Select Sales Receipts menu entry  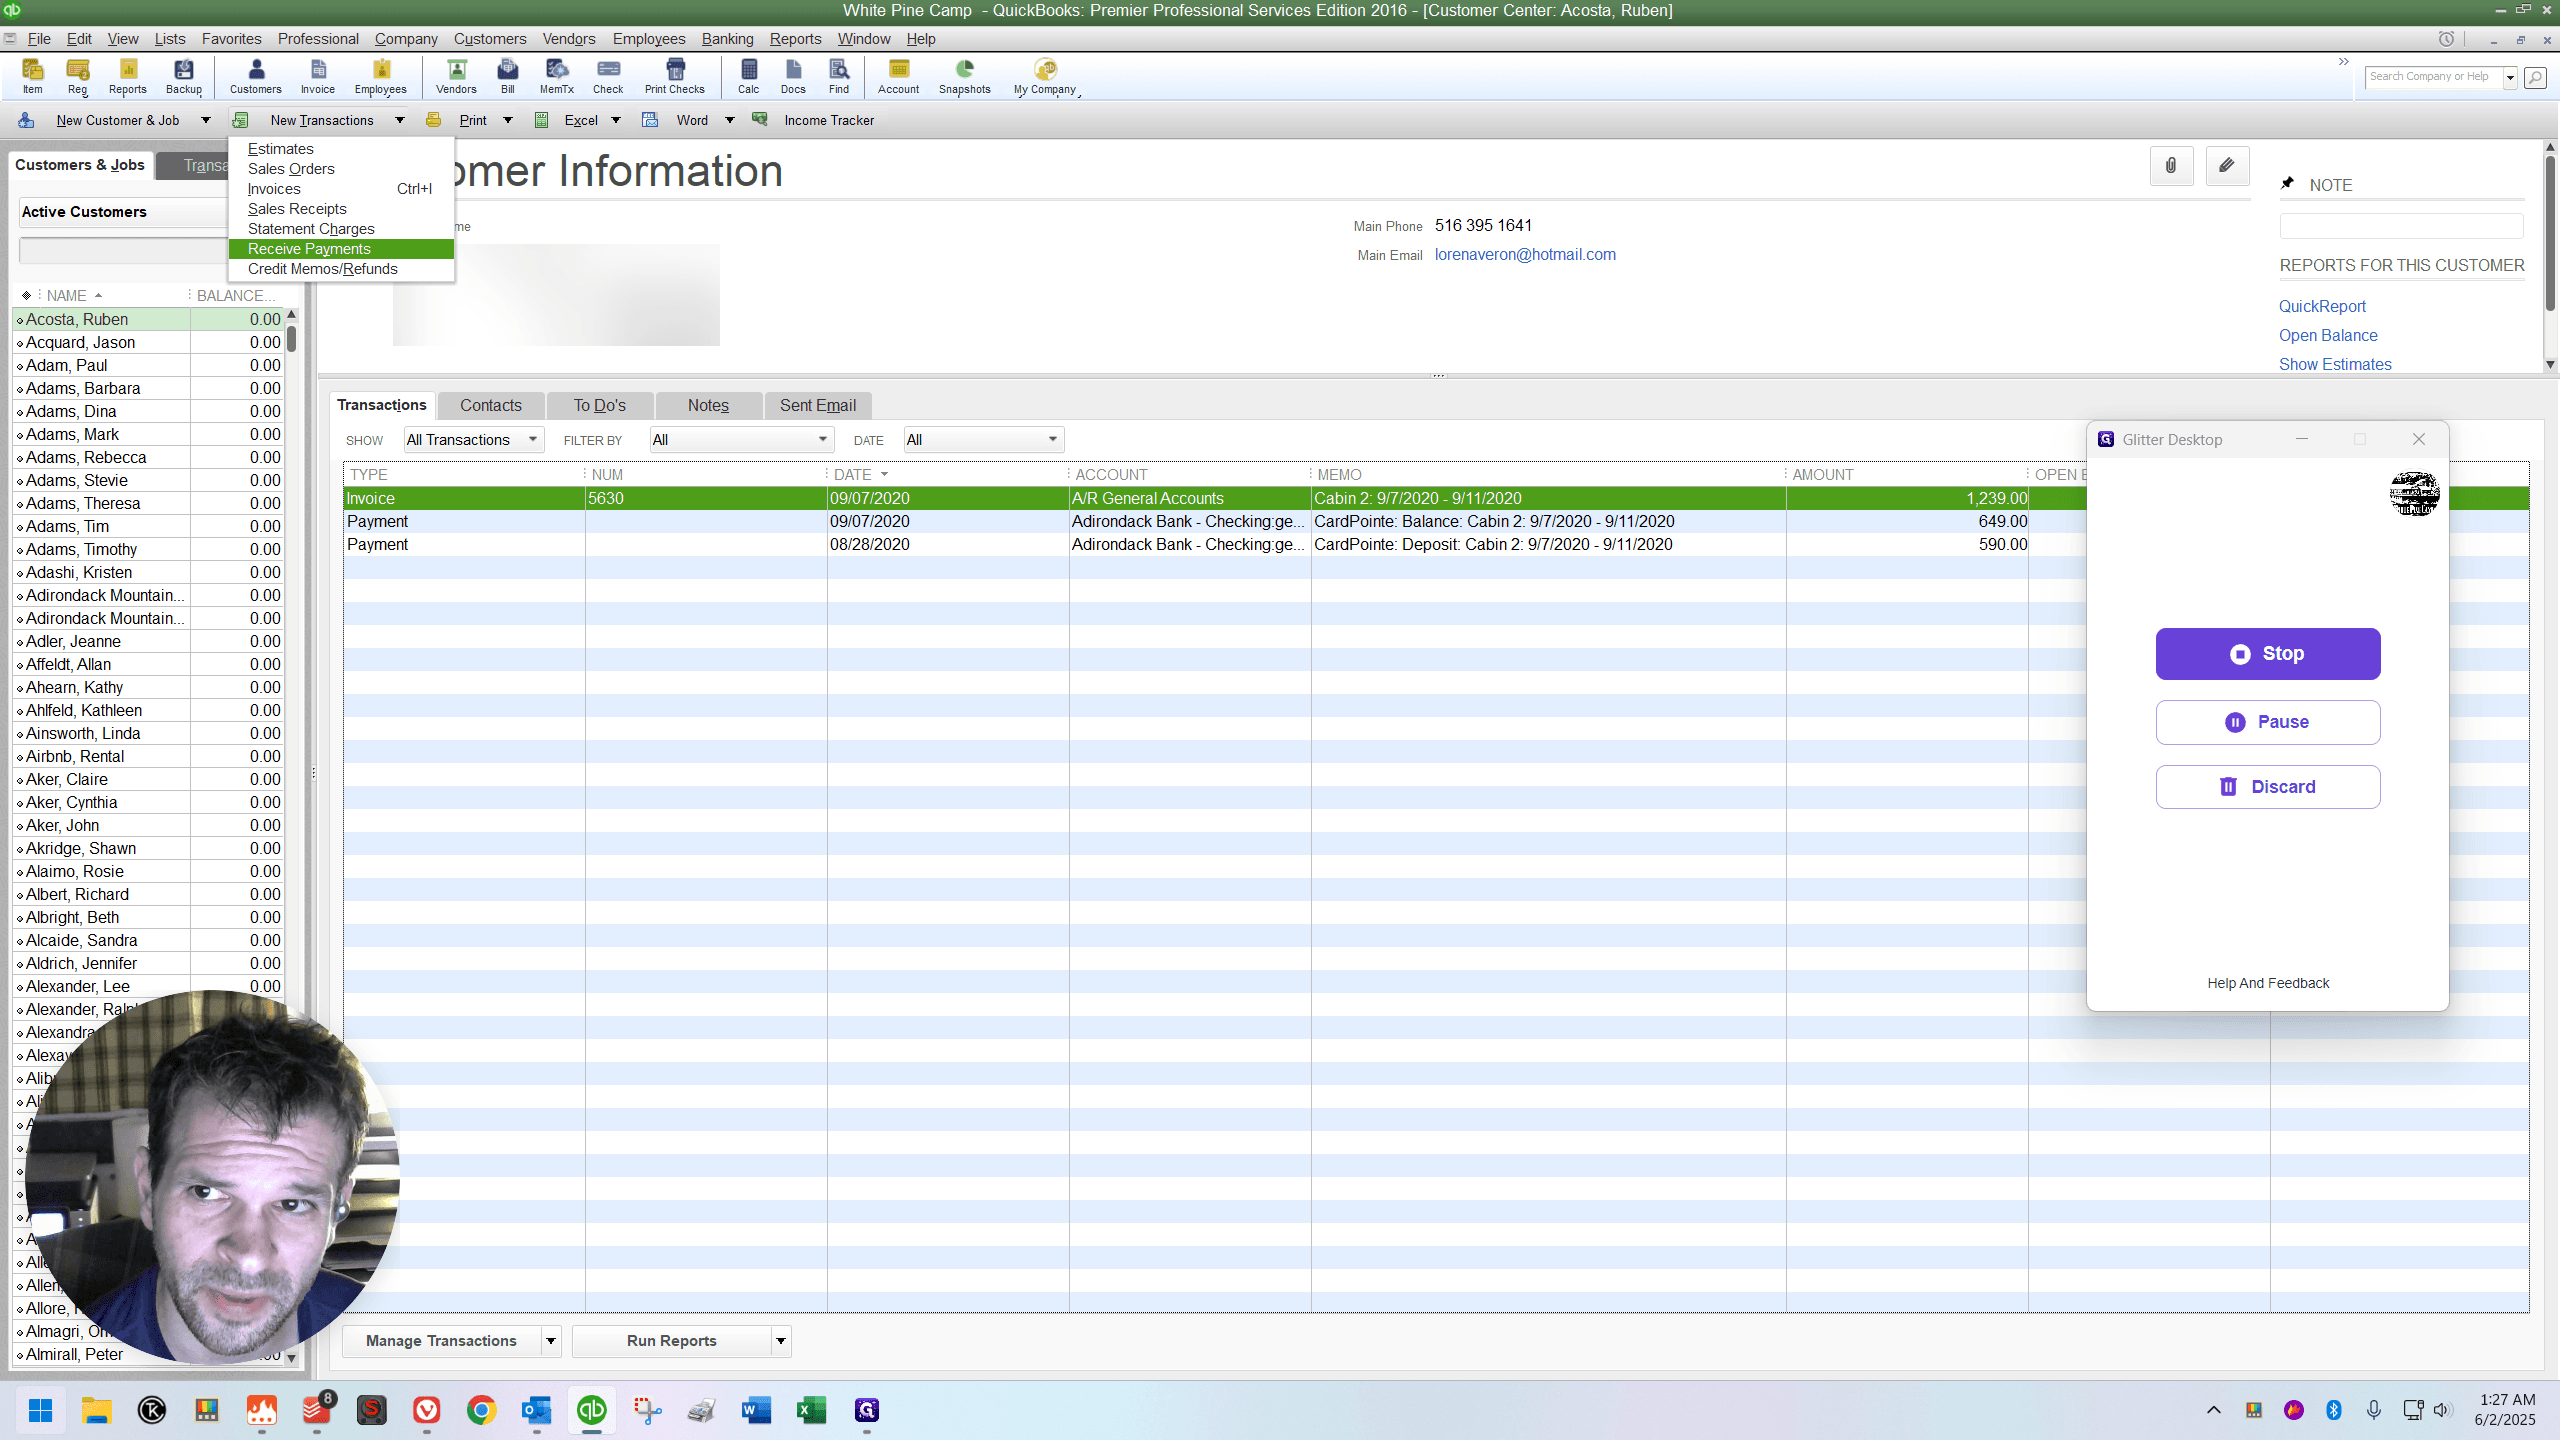pos(341,209)
